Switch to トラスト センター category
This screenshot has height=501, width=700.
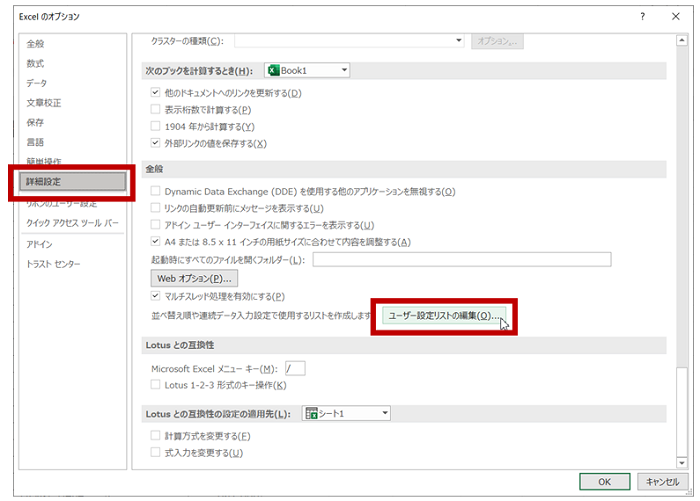53,263
